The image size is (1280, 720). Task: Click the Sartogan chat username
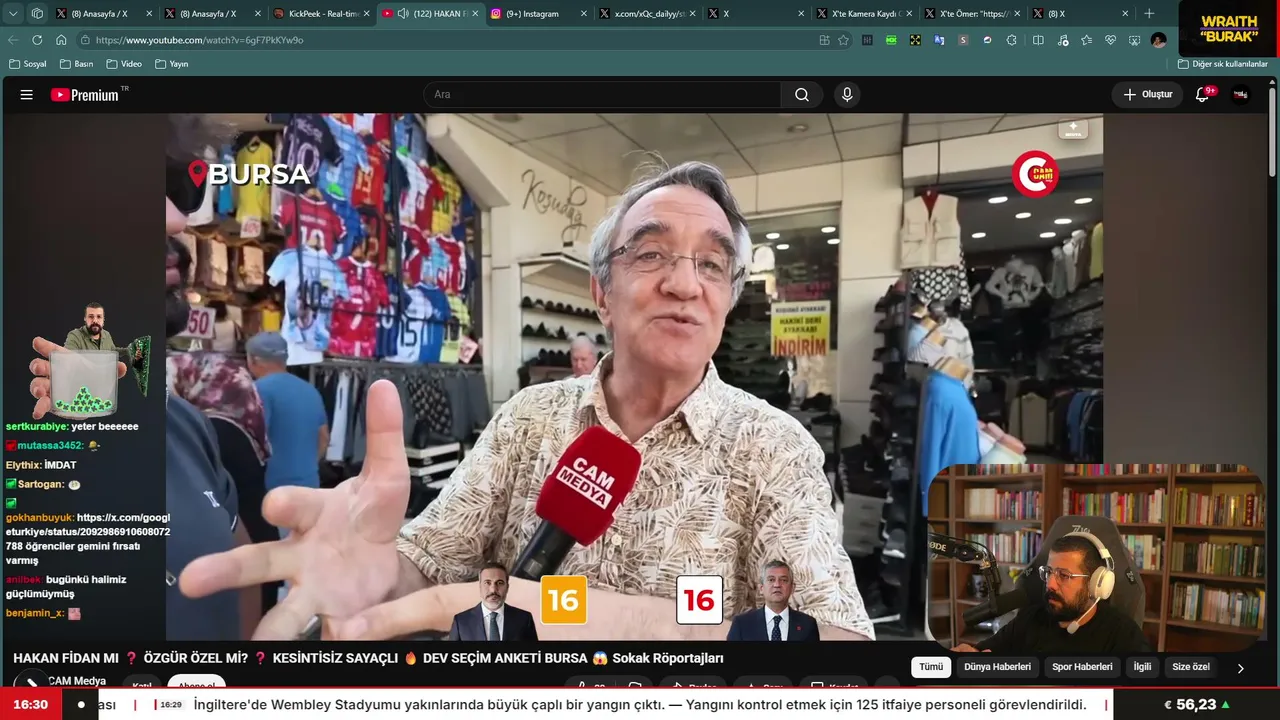[41, 484]
